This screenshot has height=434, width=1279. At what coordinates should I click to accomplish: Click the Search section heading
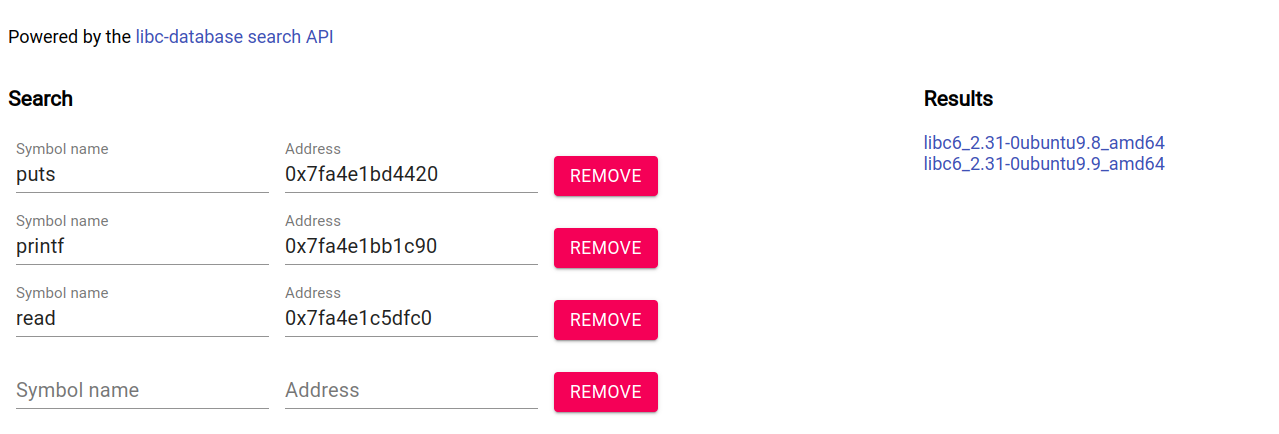(x=40, y=99)
